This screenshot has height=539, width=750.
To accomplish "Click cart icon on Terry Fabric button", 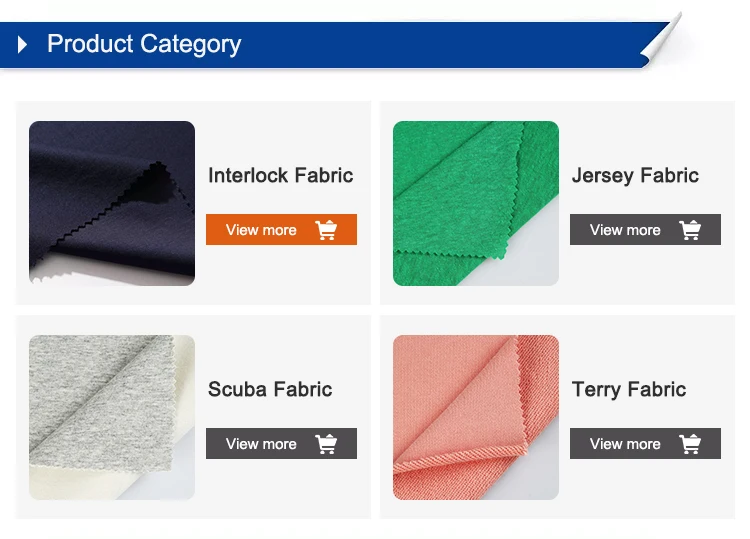I will pyautogui.click(x=690, y=444).
